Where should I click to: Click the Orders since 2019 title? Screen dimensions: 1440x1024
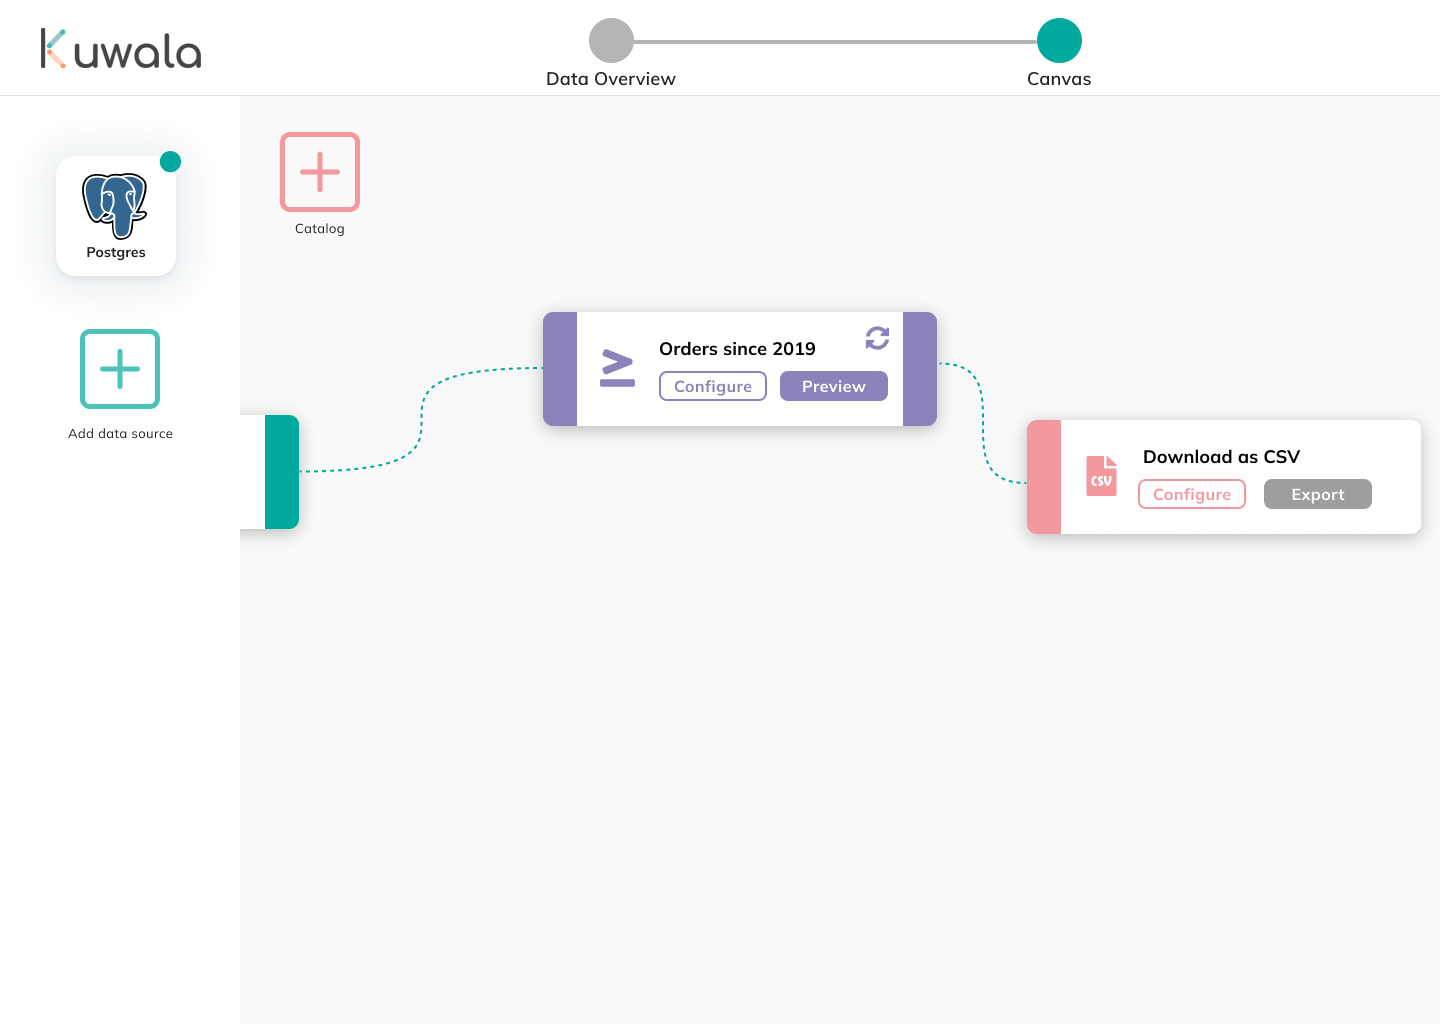(x=737, y=349)
